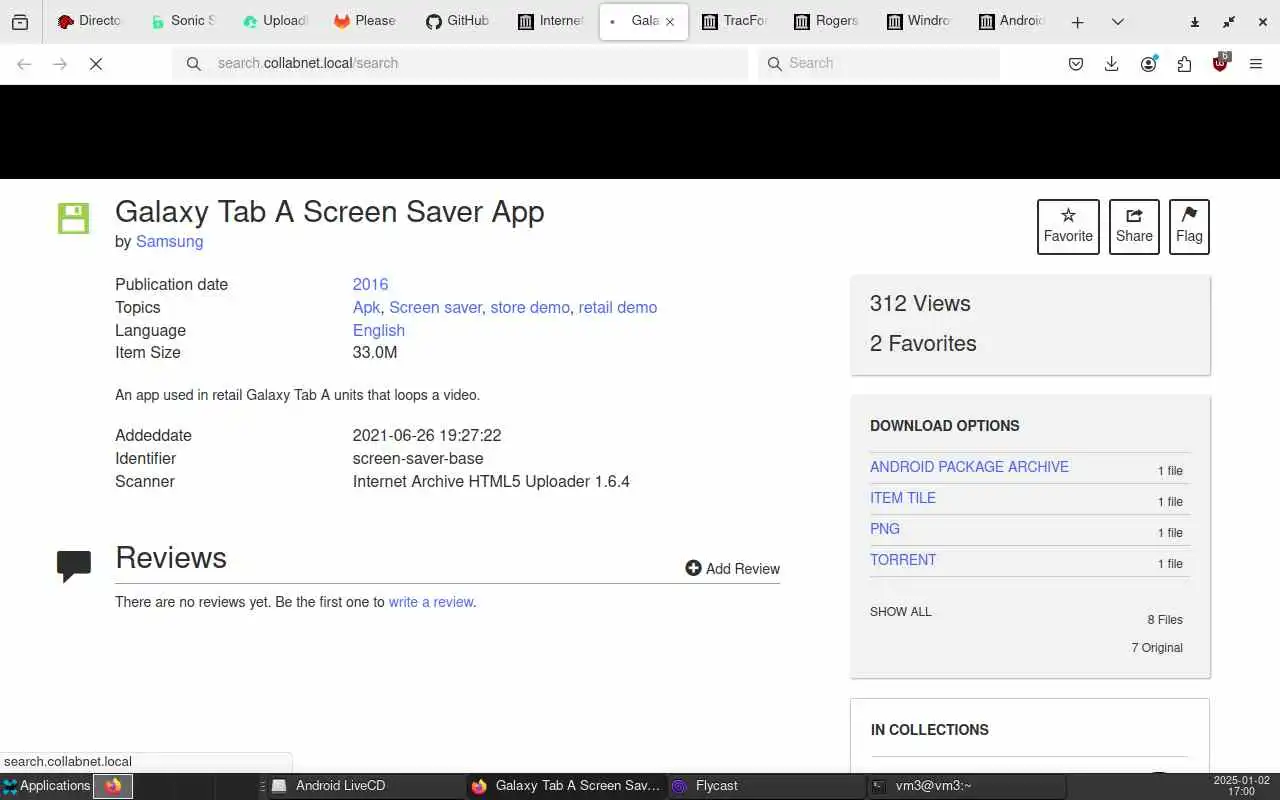The width and height of the screenshot is (1280, 800).
Task: Open the account profile icon
Action: point(1148,64)
